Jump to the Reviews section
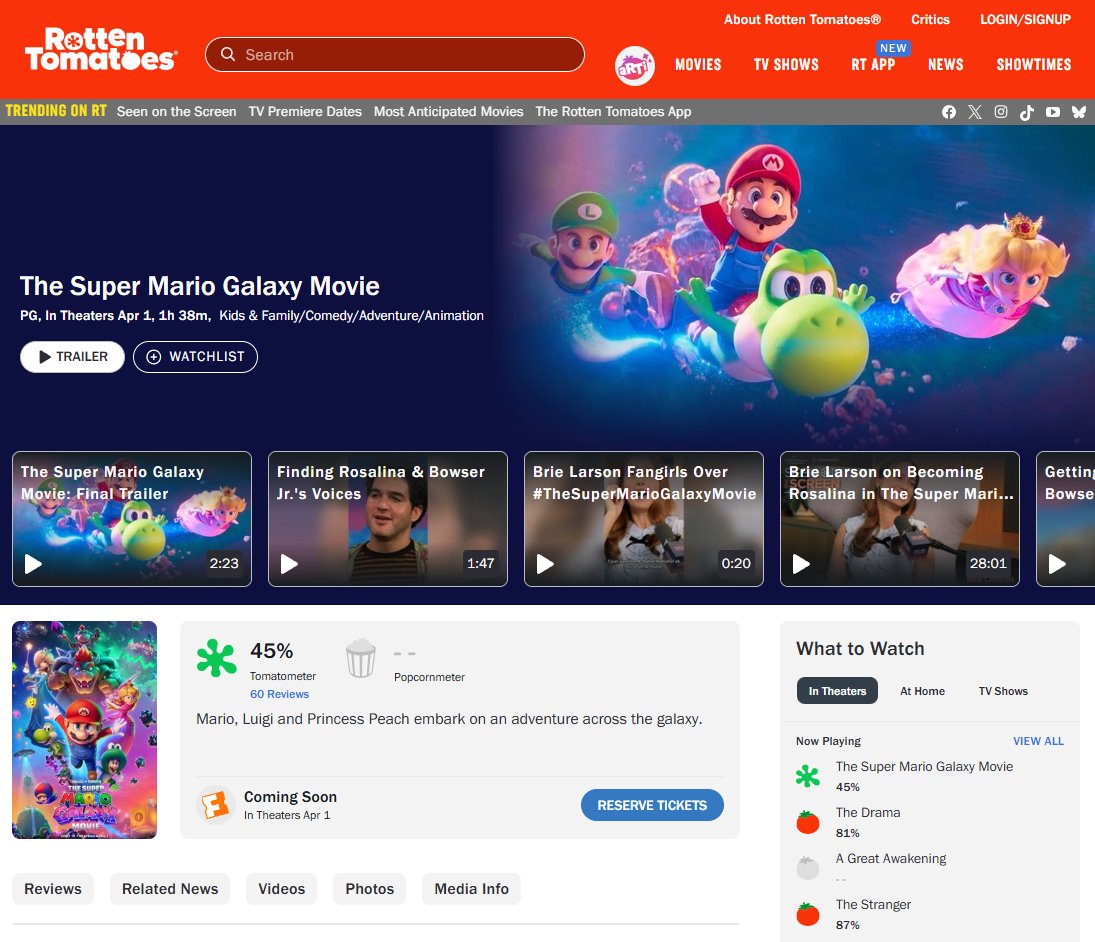Viewport: 1095px width, 942px height. pos(53,889)
